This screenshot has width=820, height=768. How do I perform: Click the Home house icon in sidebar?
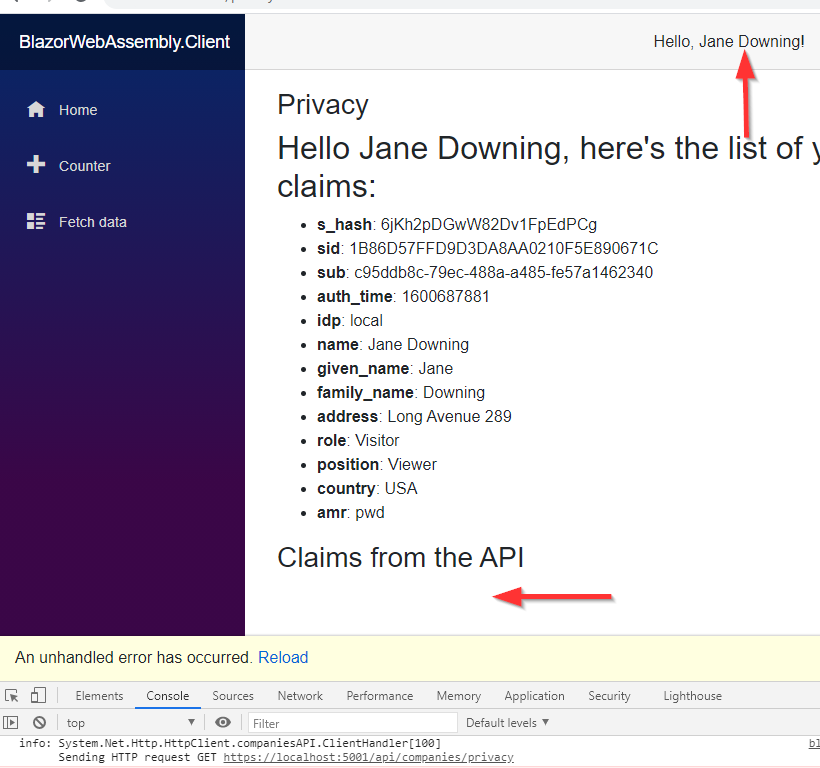(x=36, y=110)
